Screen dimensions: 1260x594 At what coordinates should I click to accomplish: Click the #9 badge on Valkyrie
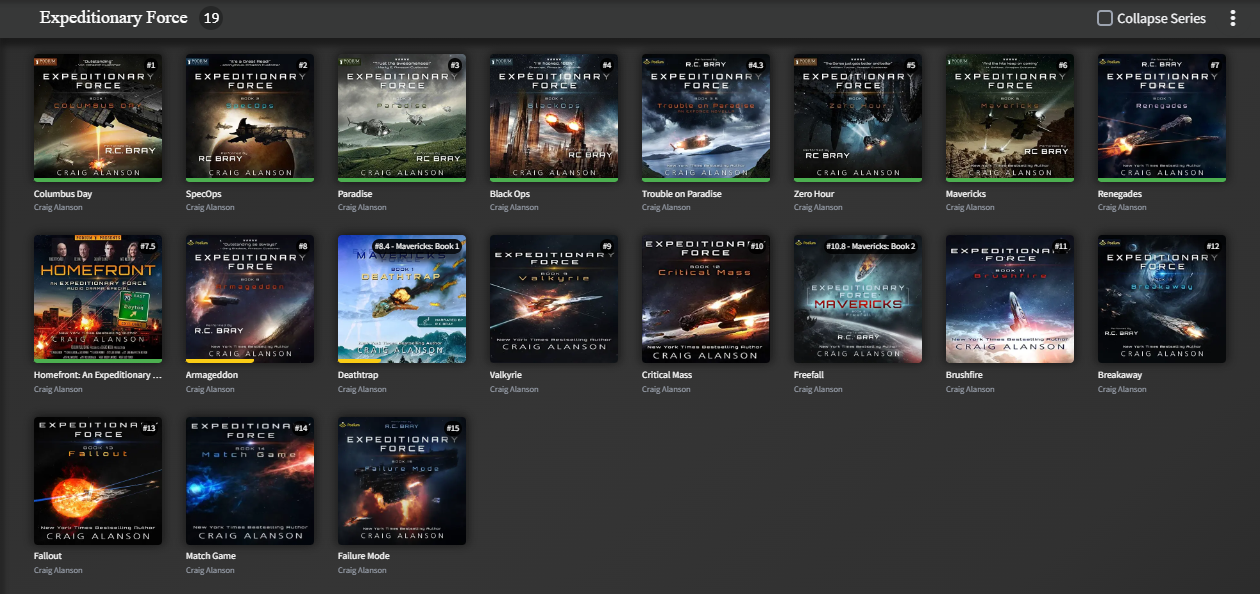606,246
